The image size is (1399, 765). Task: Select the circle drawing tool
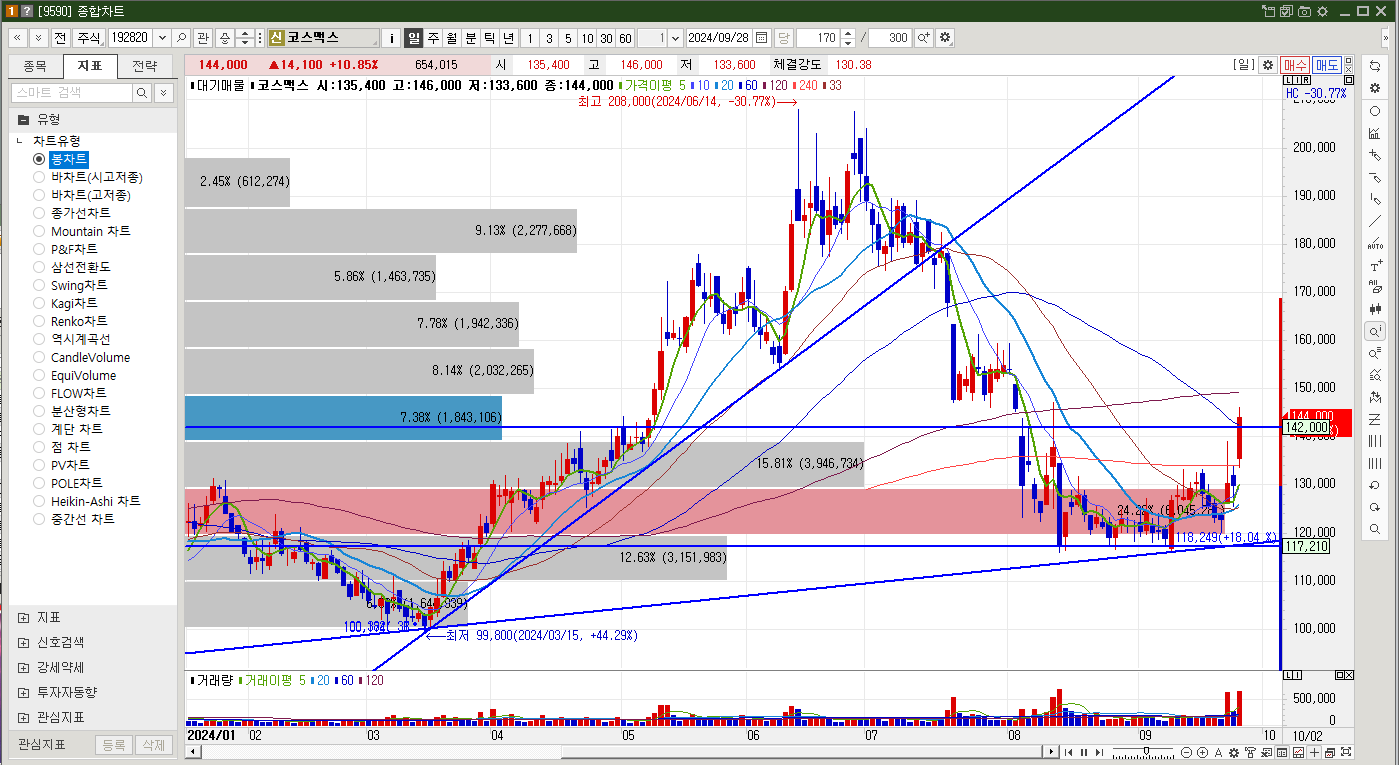1375,111
